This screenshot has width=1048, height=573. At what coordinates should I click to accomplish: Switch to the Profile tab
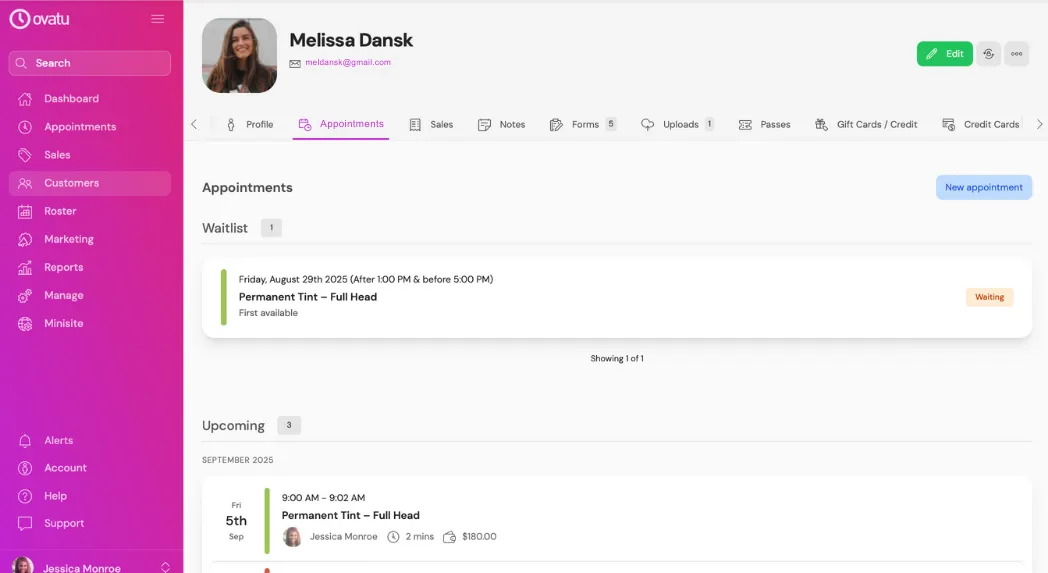pyautogui.click(x=250, y=124)
